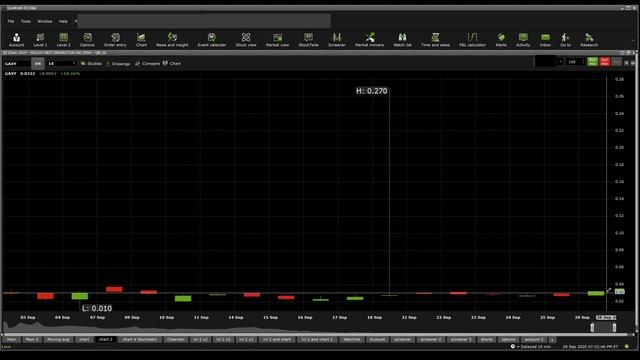The image size is (640, 360).
Task: Open the Options toolbar icon
Action: click(87, 40)
